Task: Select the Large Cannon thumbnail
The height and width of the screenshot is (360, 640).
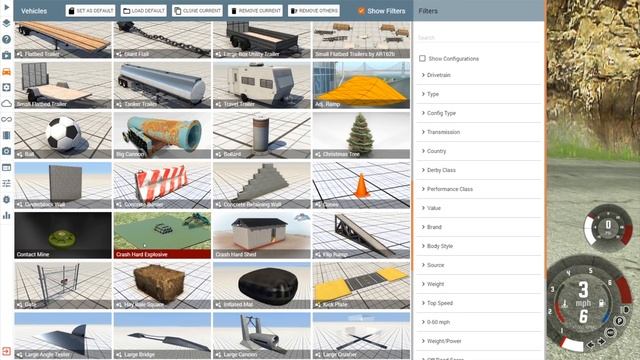Action: 262,336
